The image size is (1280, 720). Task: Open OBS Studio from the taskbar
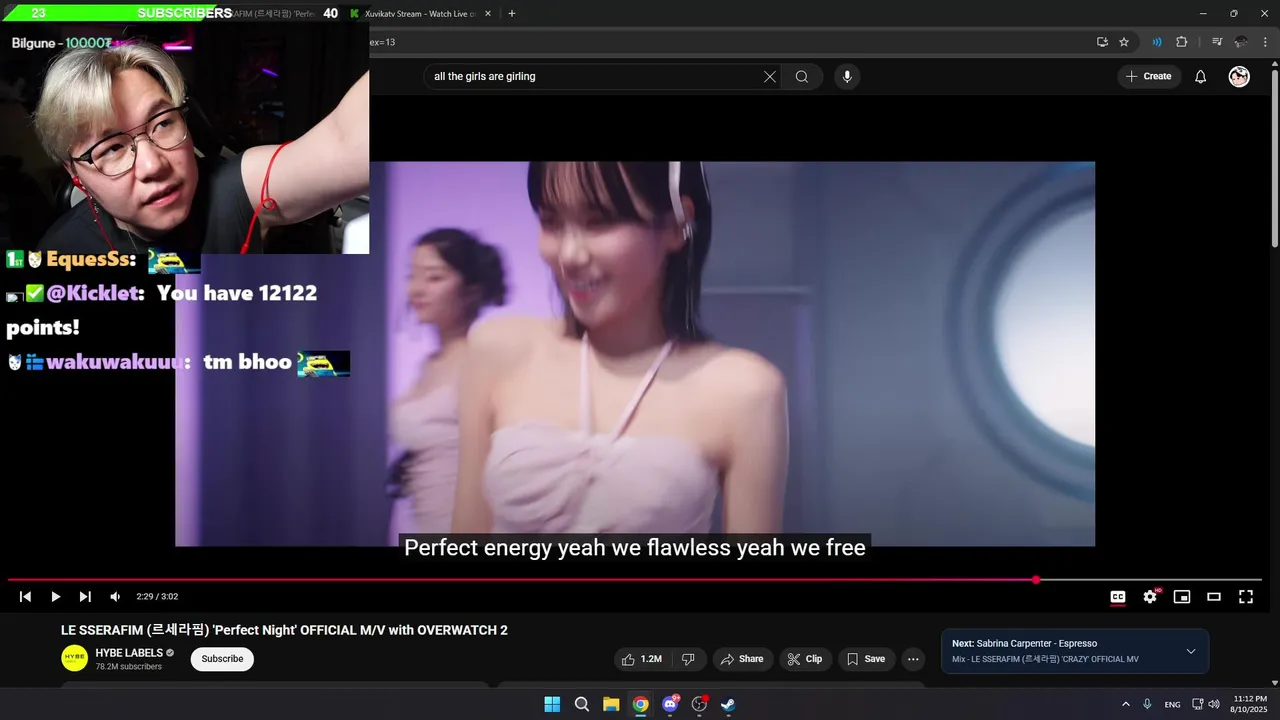(x=699, y=704)
